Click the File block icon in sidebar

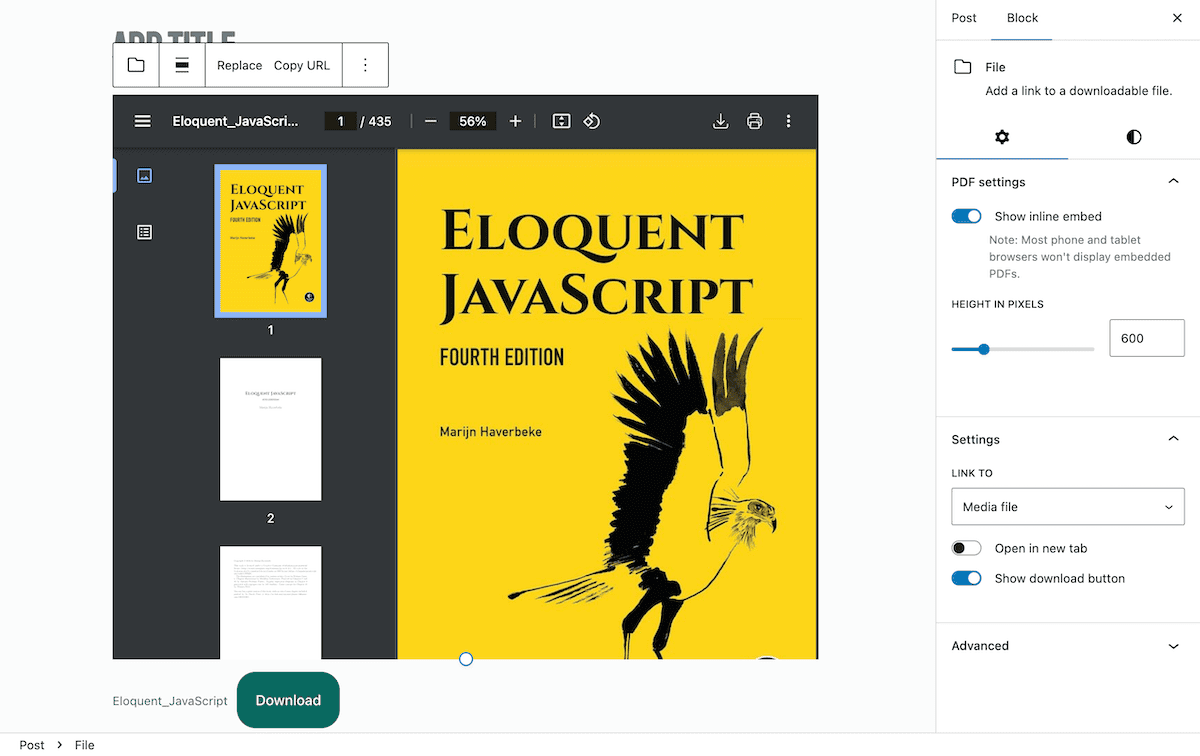(963, 67)
